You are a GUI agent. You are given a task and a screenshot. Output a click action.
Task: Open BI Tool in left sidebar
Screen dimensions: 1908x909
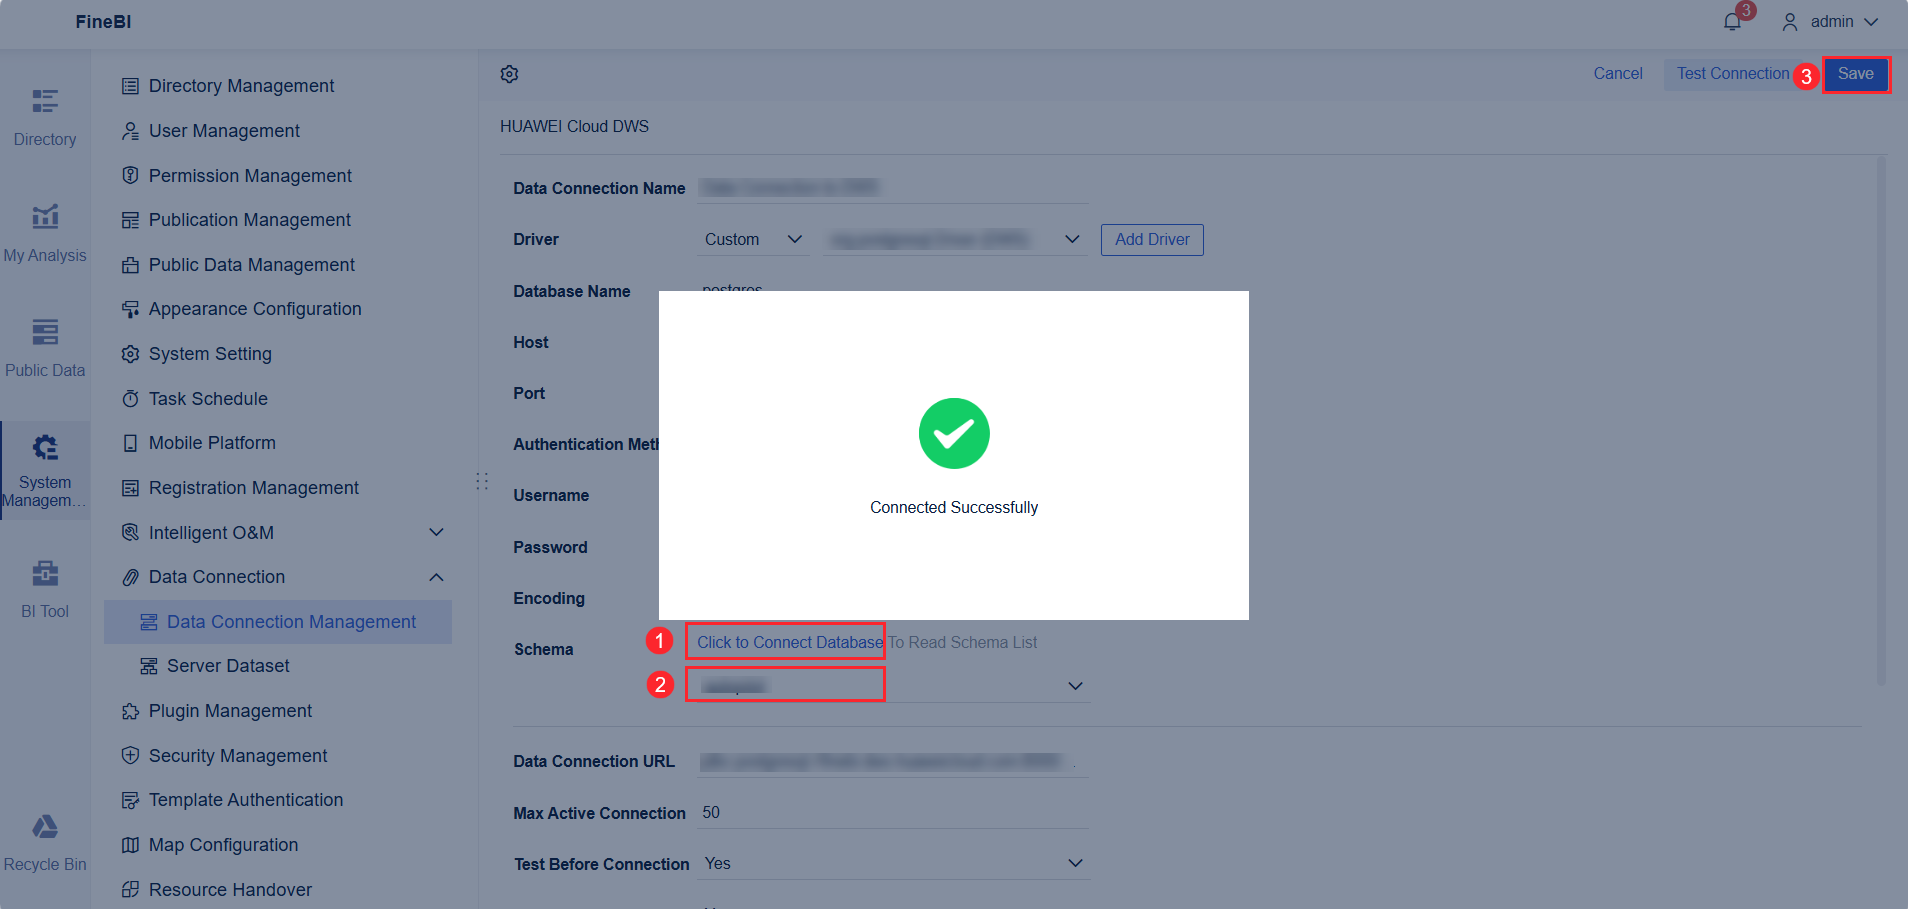pos(45,590)
